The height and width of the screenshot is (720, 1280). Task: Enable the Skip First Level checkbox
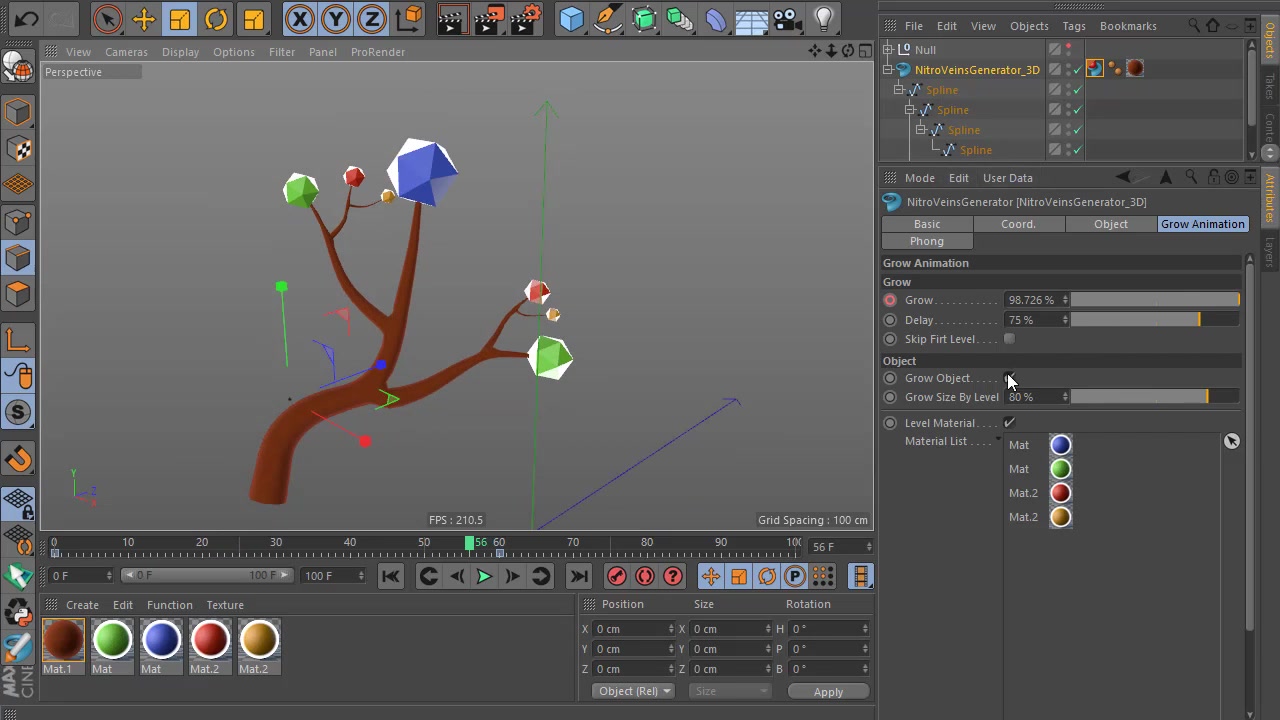(x=1008, y=339)
